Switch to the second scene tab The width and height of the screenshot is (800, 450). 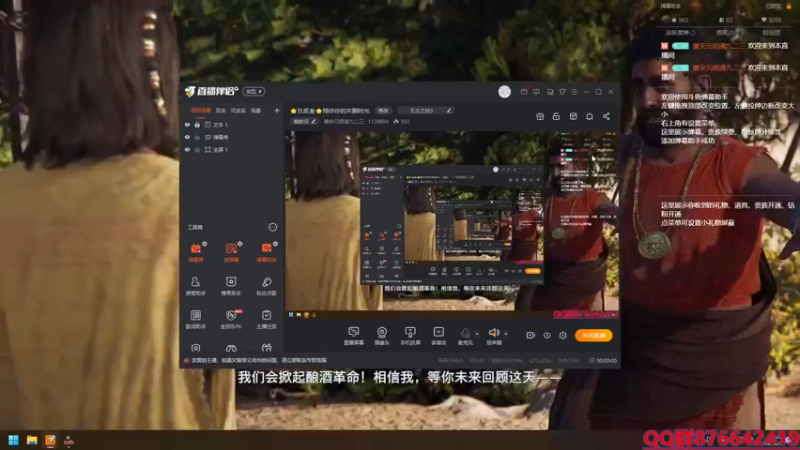click(220, 110)
